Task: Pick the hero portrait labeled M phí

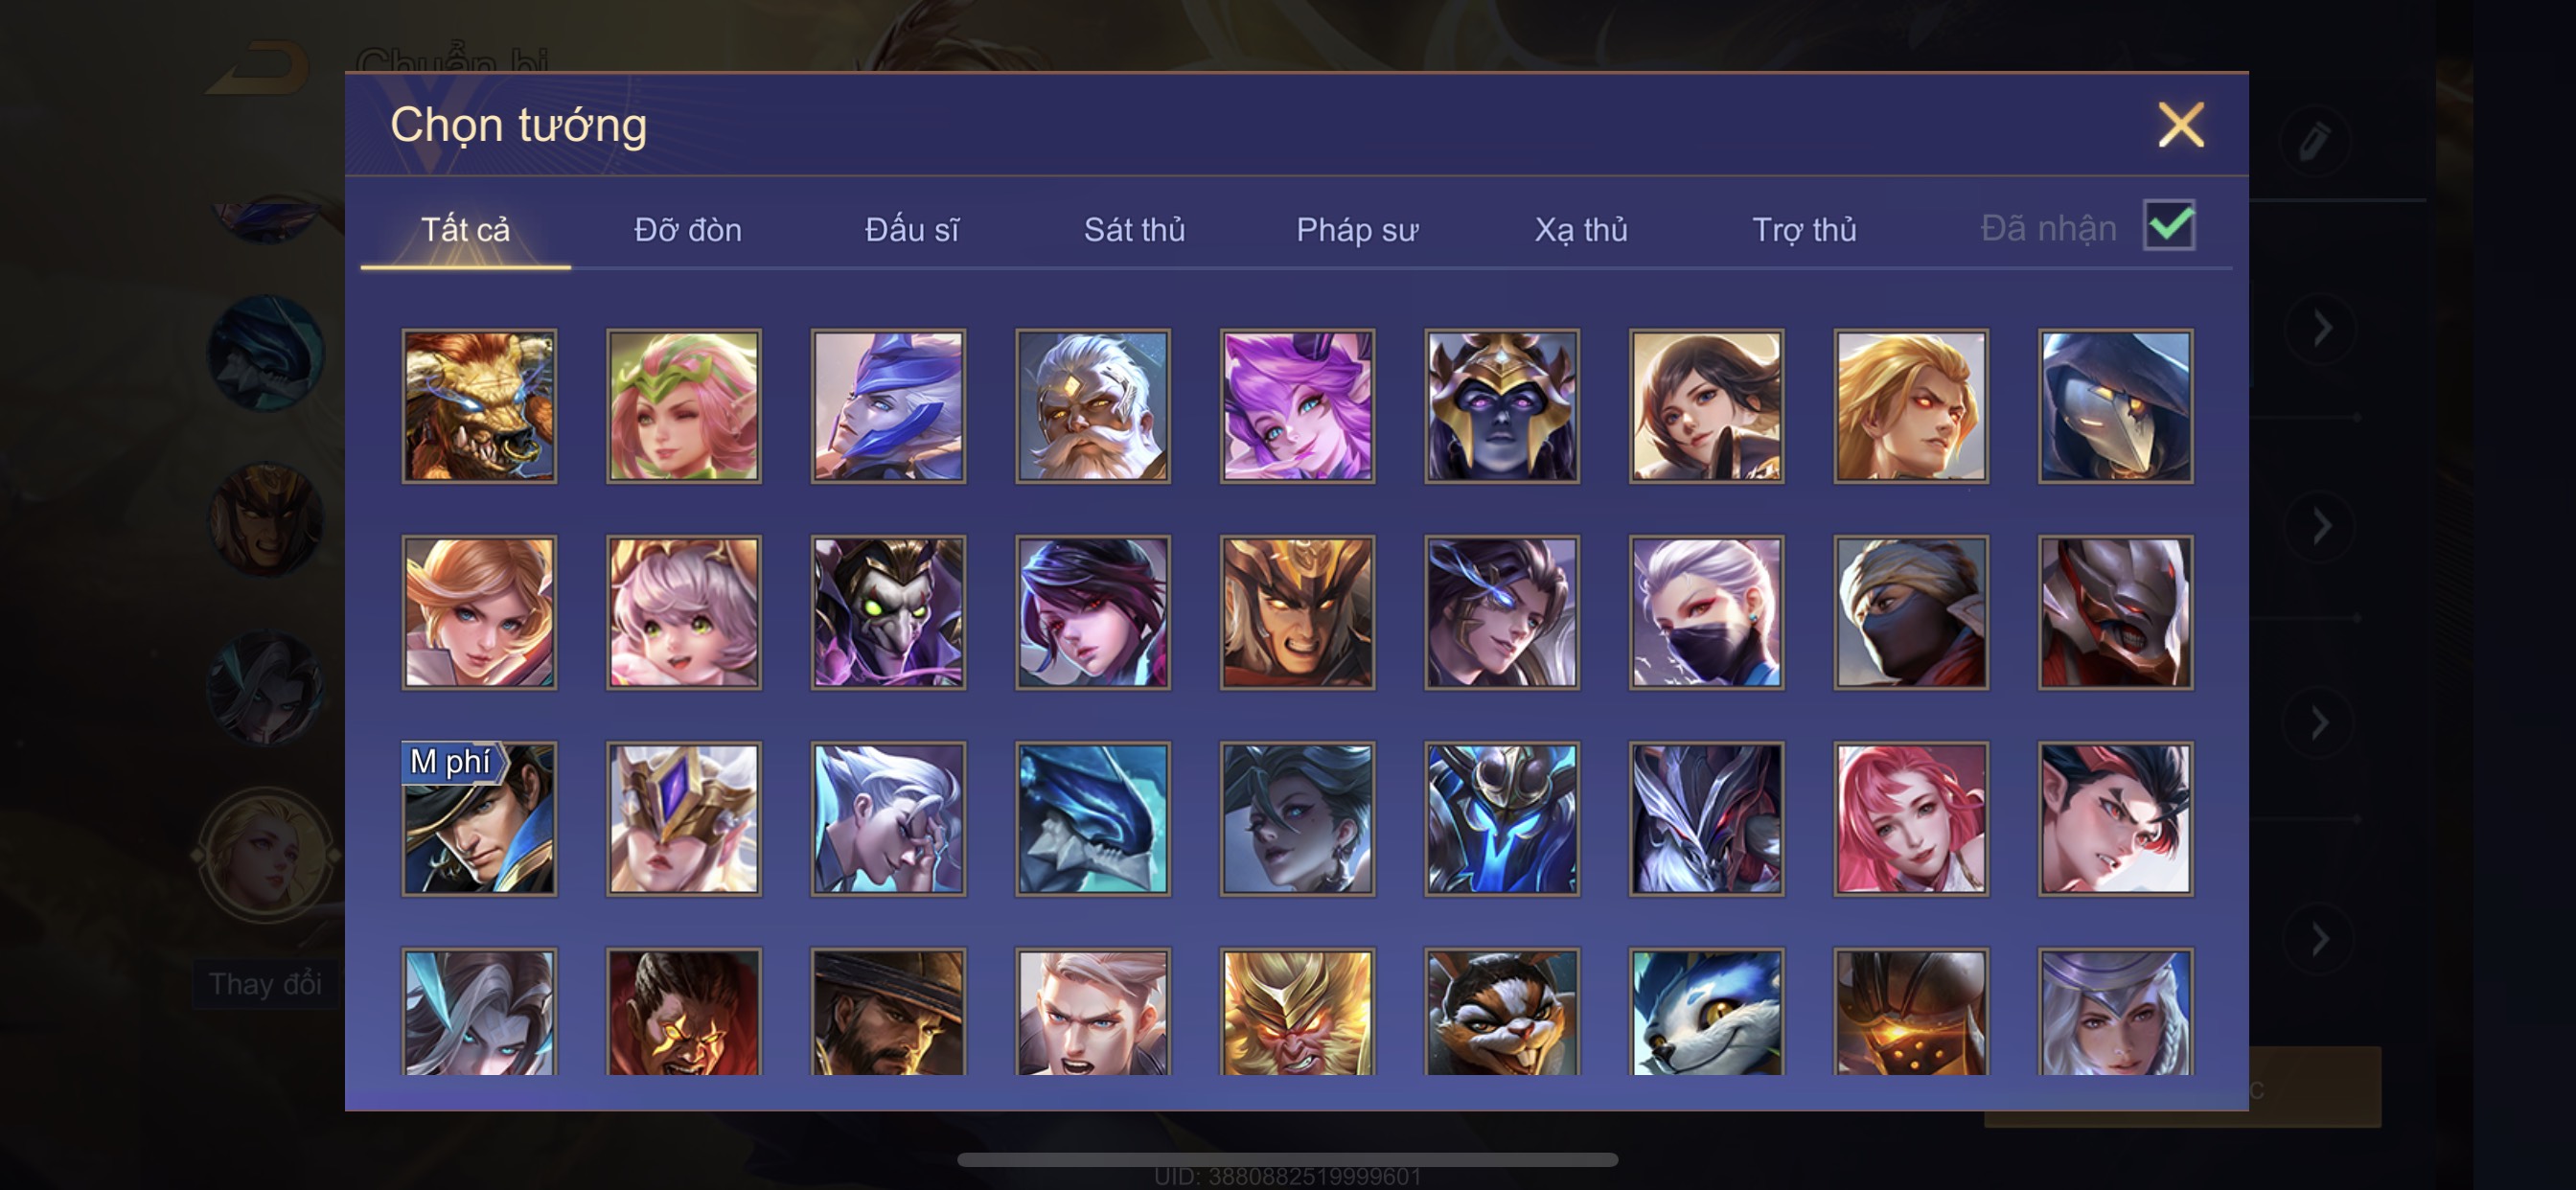Action: coord(479,818)
